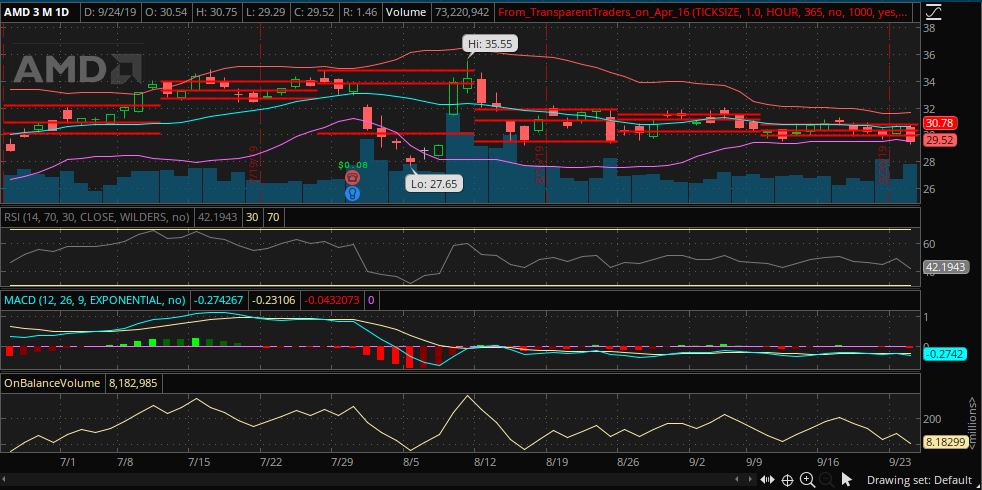Click the RSI oversold value 30
The image size is (982, 490).
(252, 217)
